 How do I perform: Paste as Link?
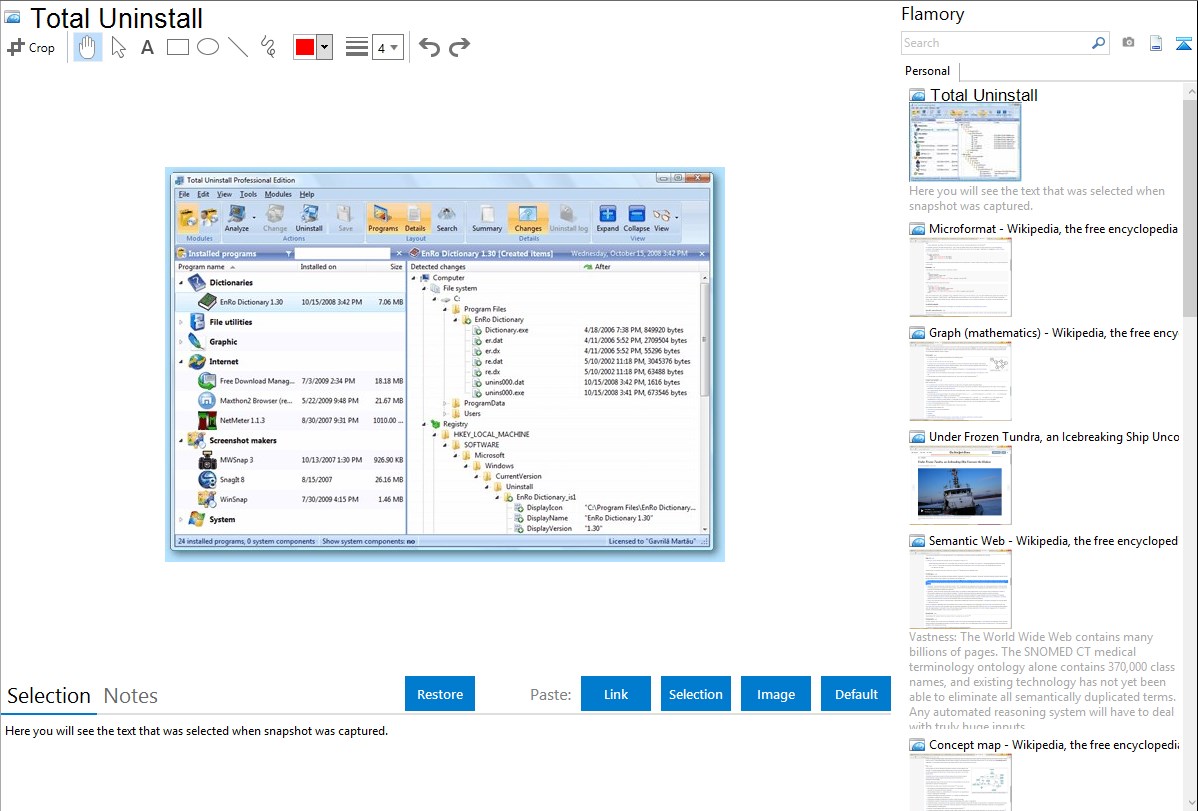pos(616,694)
